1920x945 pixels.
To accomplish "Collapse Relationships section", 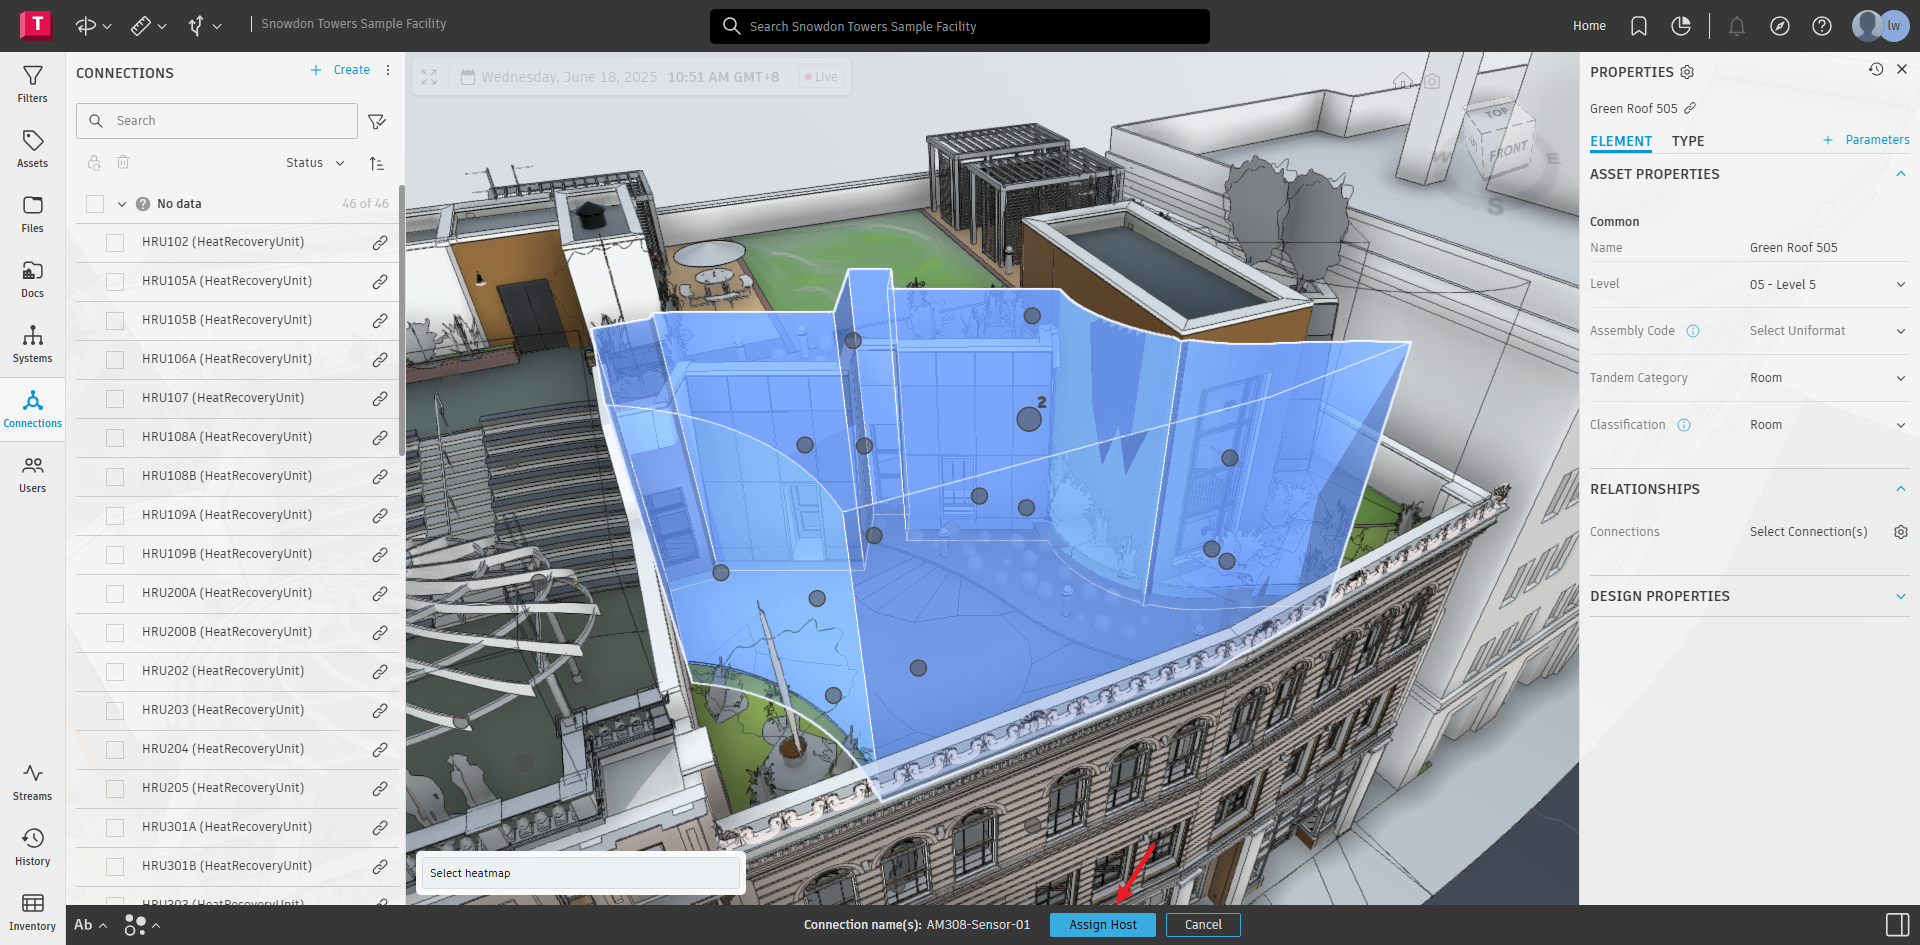I will pyautogui.click(x=1900, y=489).
